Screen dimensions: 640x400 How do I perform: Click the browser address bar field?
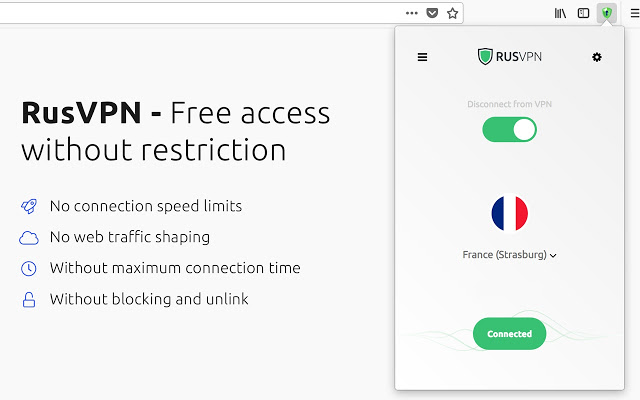click(x=200, y=13)
